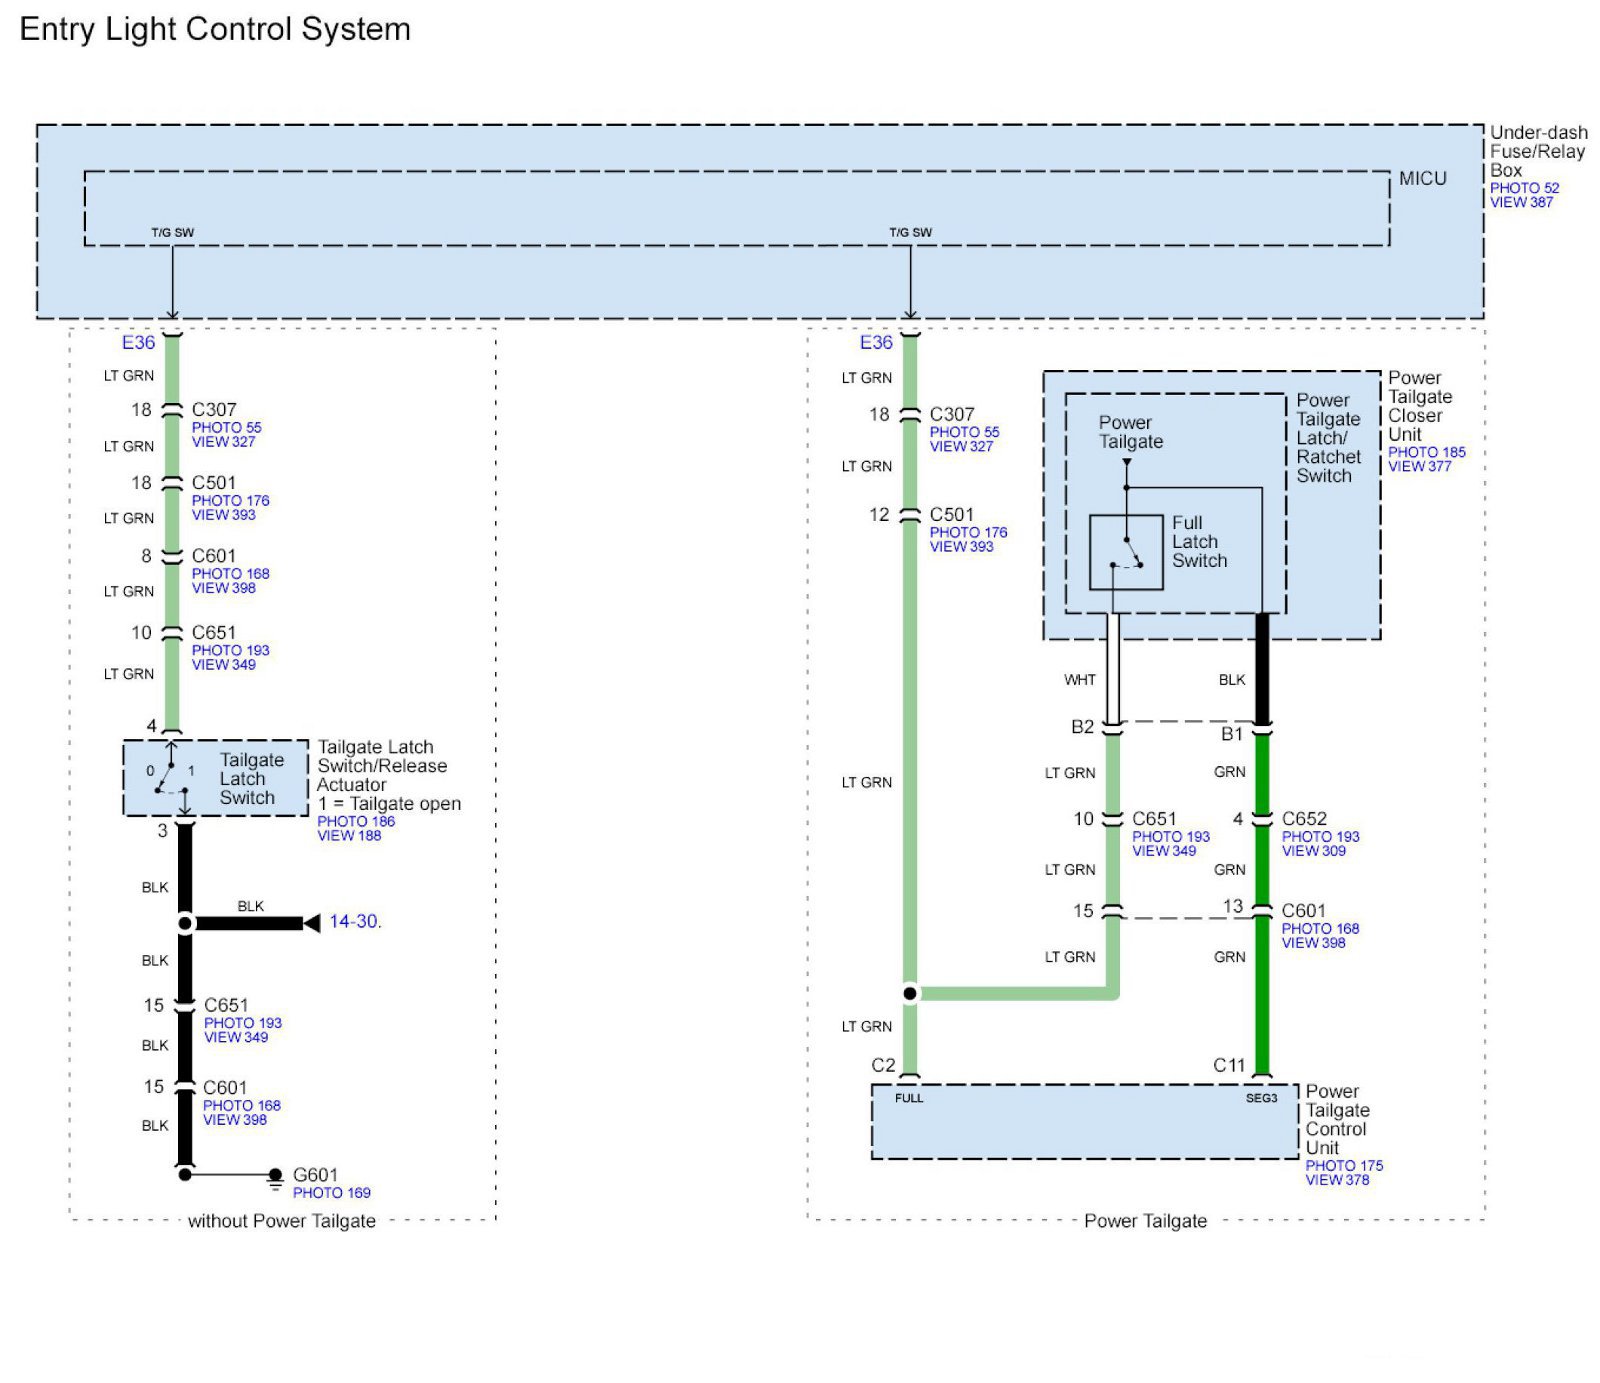Screen dimensions: 1600x1383
Task: Open the VIEW 309 link under C652
Action: (1313, 851)
